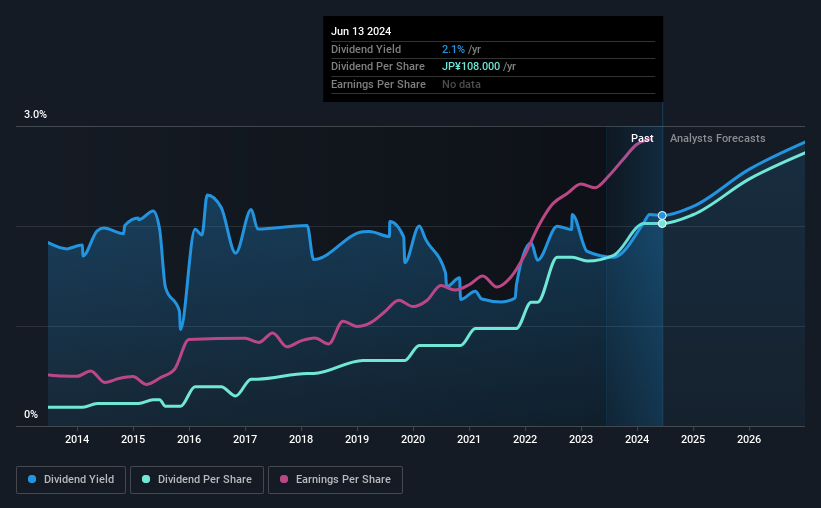Toggle the Dividend Per Share legend button
The image size is (821, 508).
point(197,480)
